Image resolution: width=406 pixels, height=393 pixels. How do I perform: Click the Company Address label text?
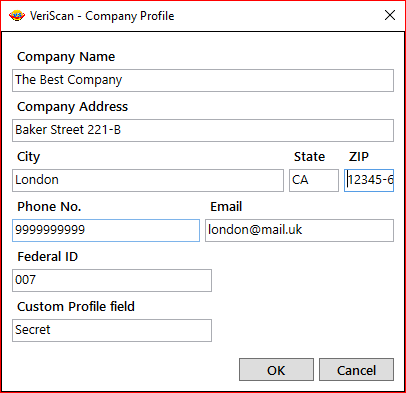coord(72,107)
